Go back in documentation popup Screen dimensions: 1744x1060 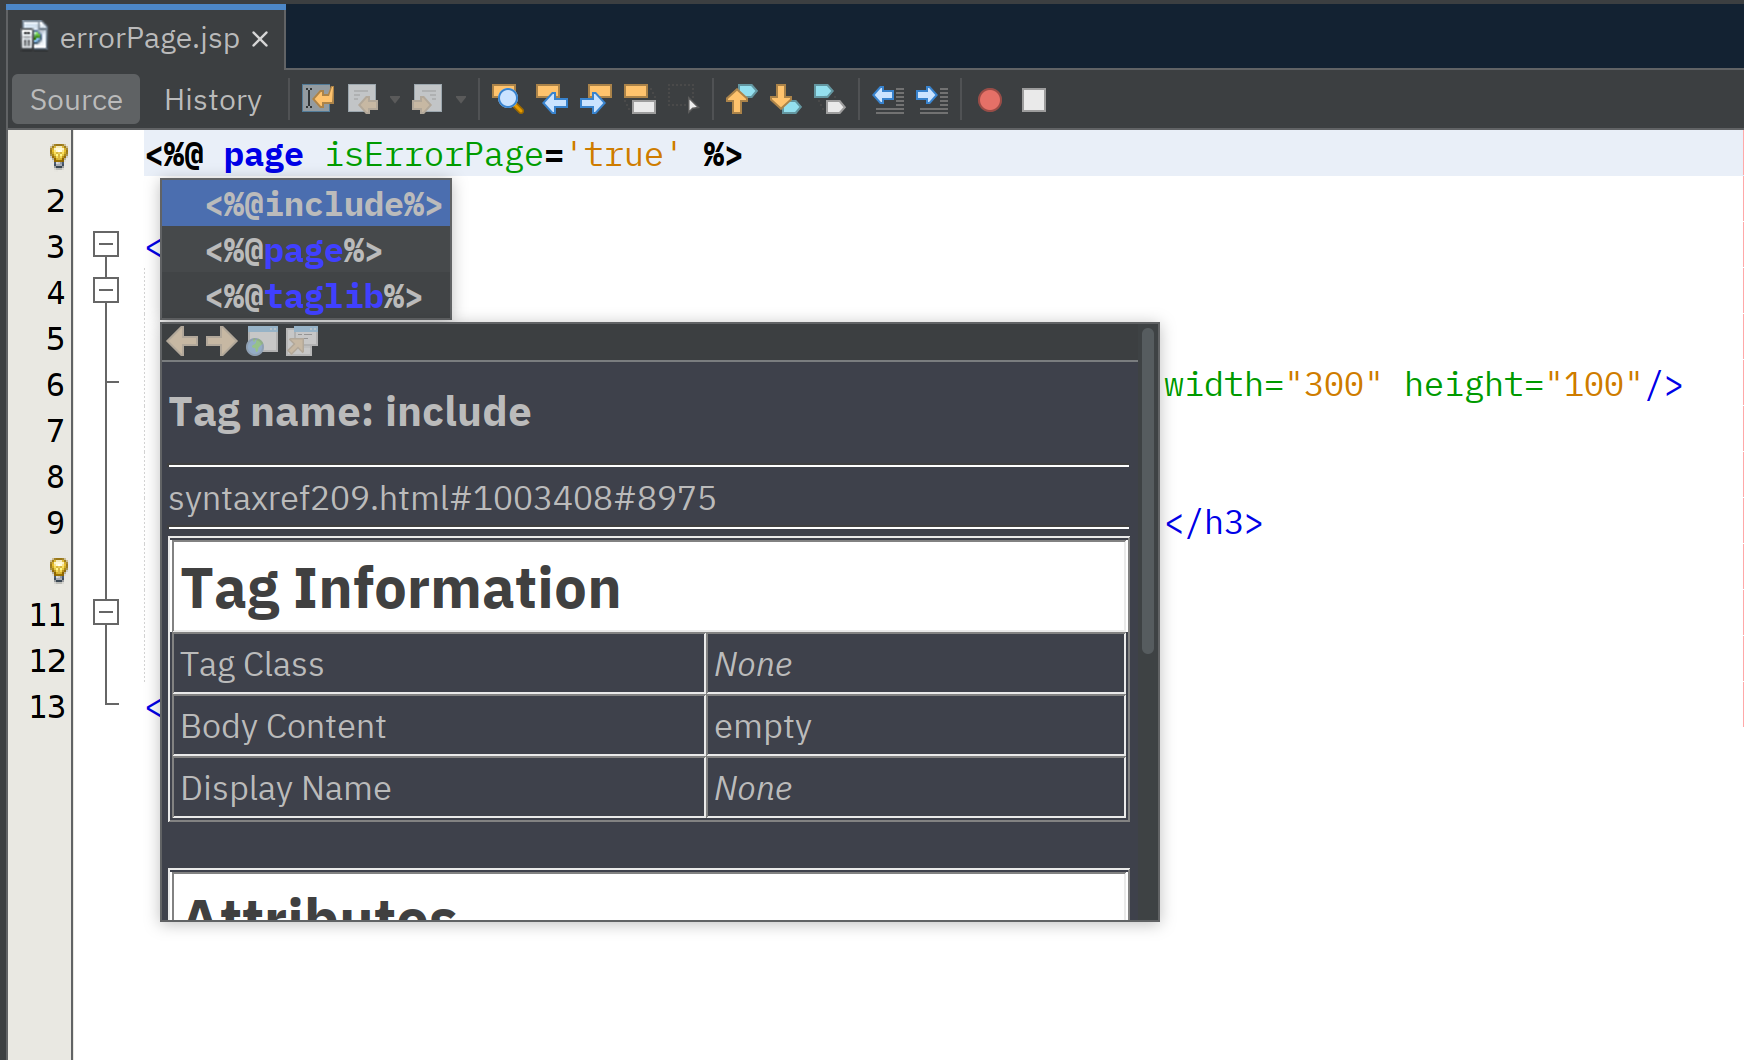(x=182, y=341)
